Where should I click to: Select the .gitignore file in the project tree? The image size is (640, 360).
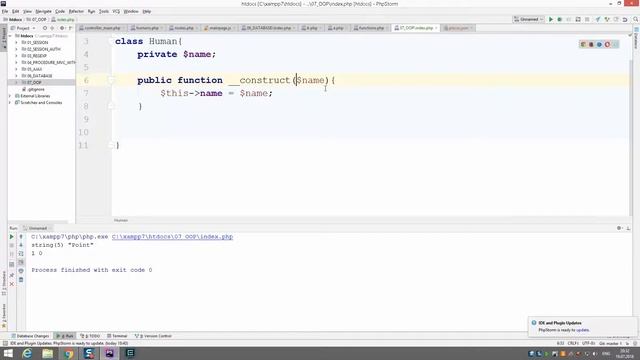pyautogui.click(x=33, y=89)
